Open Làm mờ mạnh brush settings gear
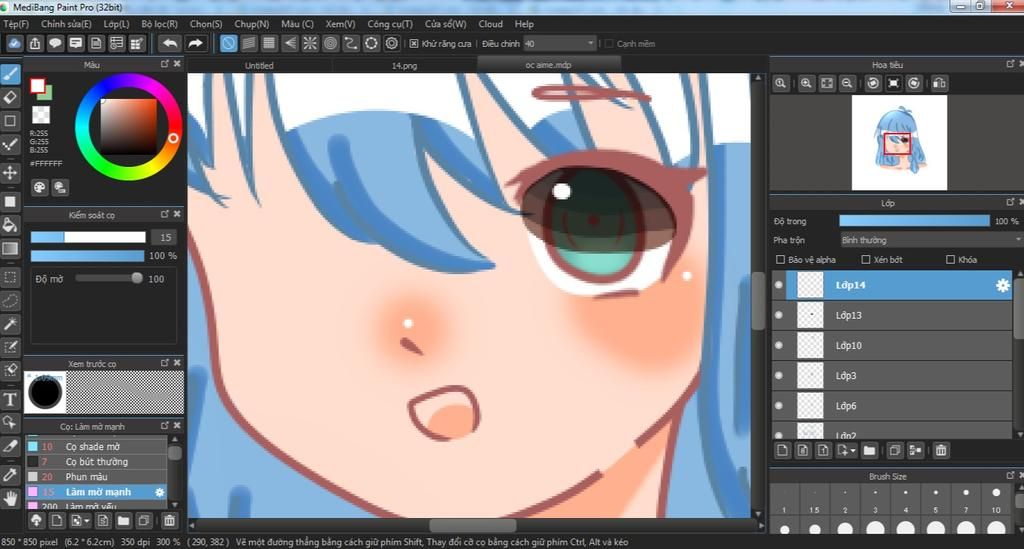Viewport: 1024px width, 549px height. (159, 492)
